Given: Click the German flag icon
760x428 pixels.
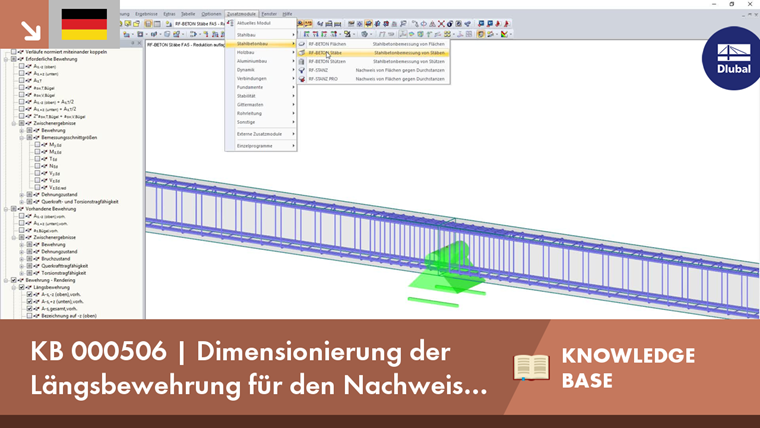Looking at the screenshot, I should (84, 24).
